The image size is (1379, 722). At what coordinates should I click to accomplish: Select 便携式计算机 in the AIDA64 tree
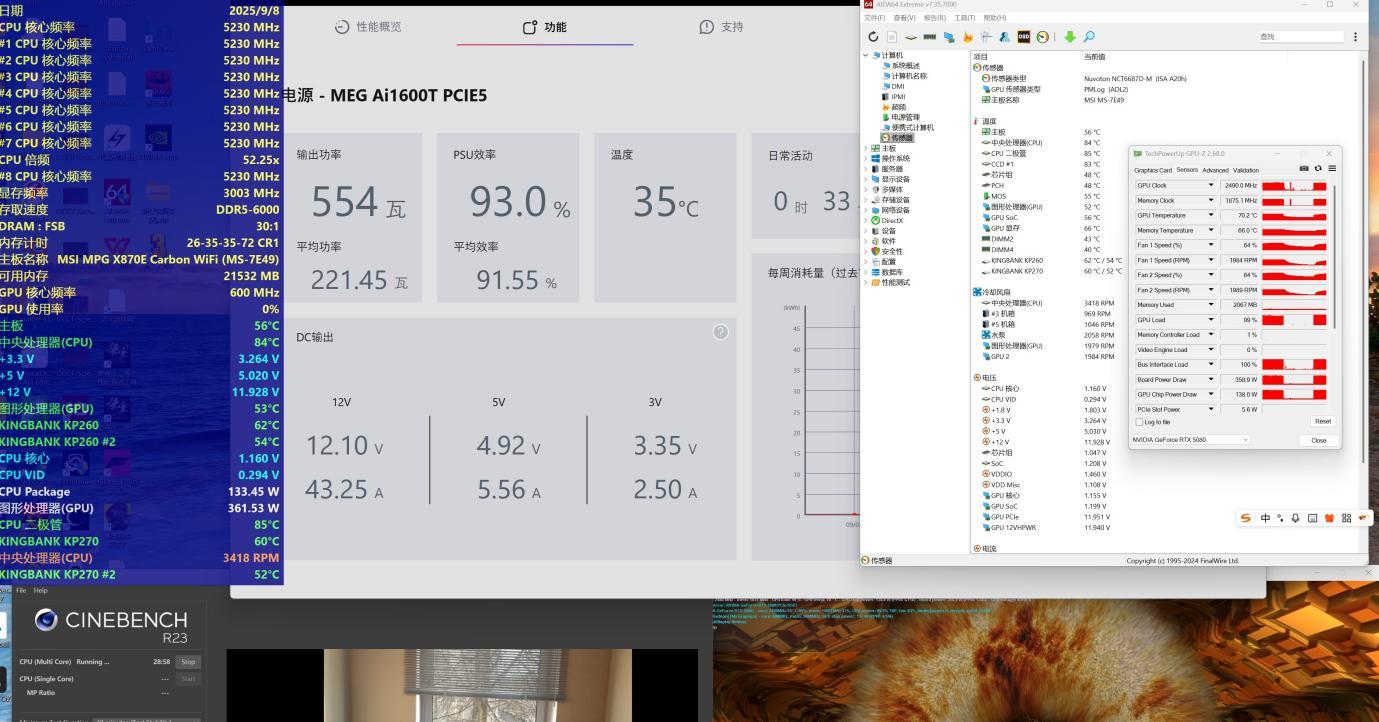click(x=908, y=128)
